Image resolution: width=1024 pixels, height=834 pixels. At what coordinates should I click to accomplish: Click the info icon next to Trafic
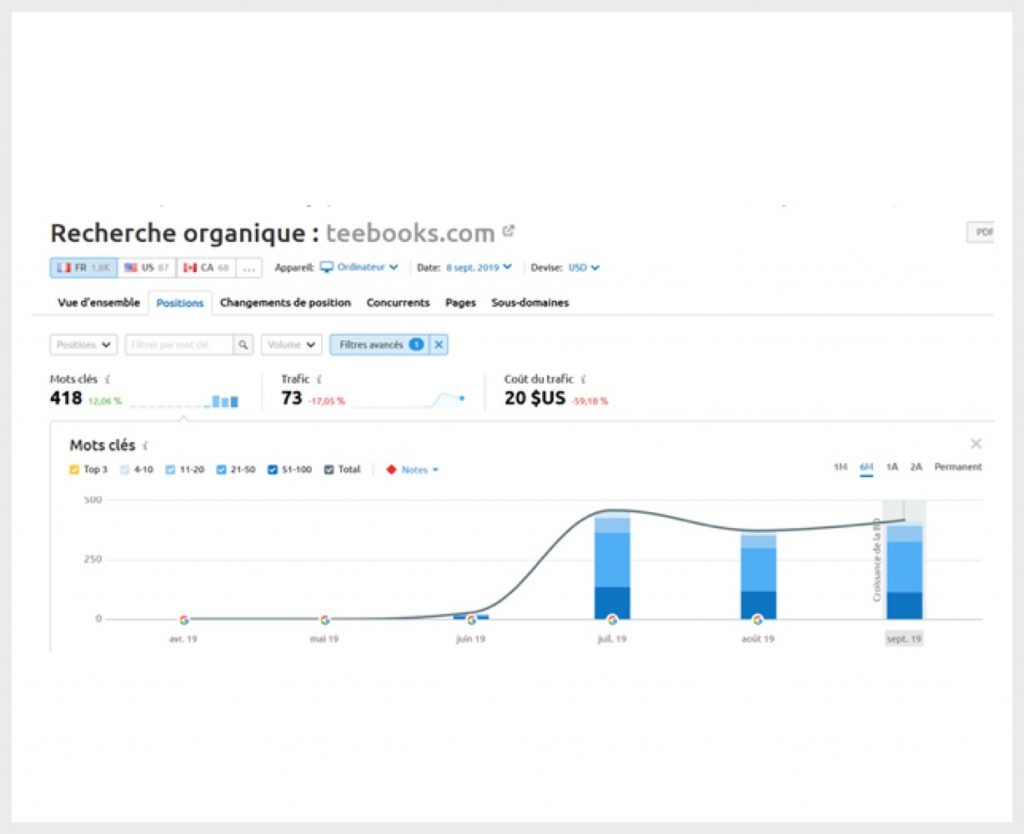(x=318, y=380)
